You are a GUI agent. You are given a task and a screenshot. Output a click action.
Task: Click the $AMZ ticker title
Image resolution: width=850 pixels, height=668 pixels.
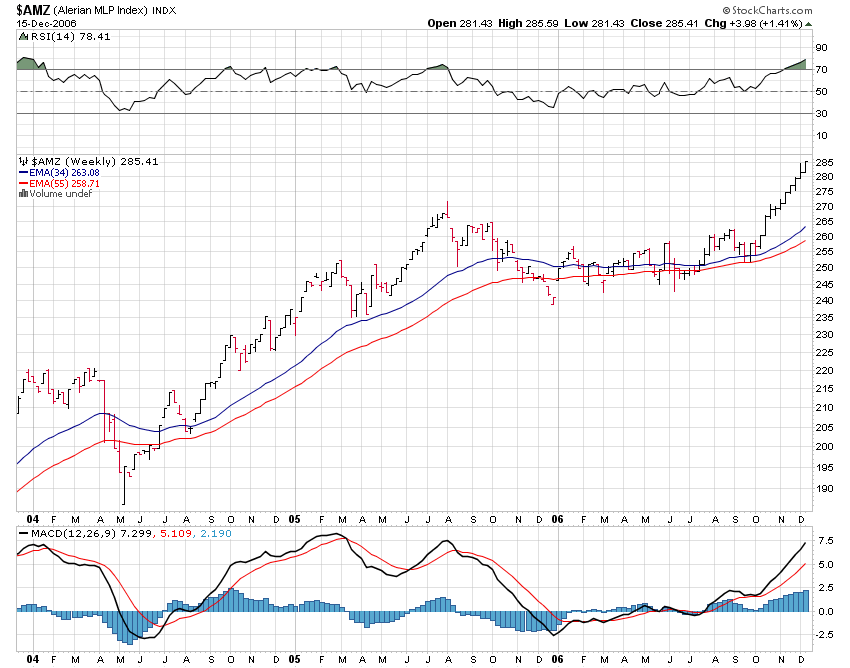[33, 10]
